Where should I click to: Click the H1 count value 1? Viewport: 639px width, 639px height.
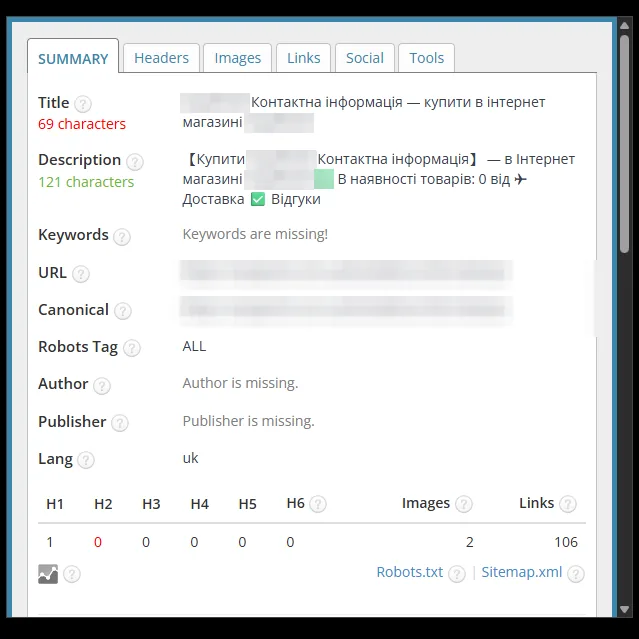(x=50, y=542)
